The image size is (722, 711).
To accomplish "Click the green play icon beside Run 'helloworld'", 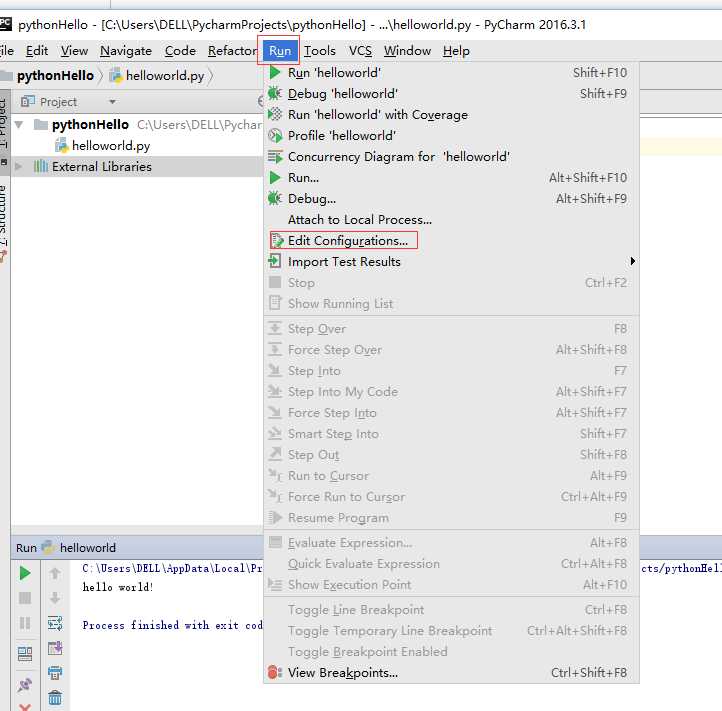I will (275, 72).
